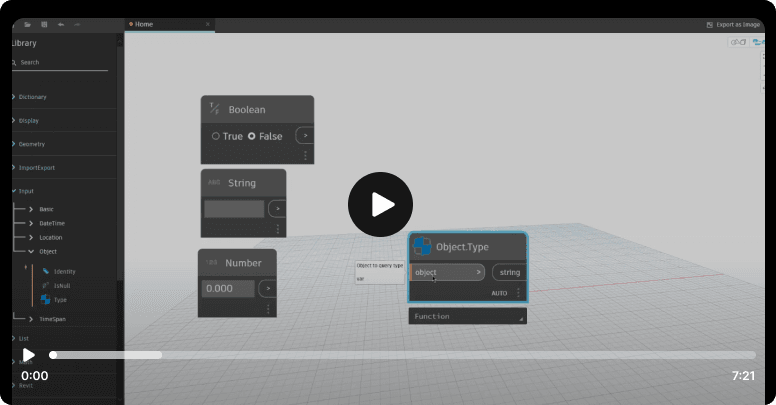Click the Export as Image icon
Viewport: 776px width, 405px height.
point(710,25)
